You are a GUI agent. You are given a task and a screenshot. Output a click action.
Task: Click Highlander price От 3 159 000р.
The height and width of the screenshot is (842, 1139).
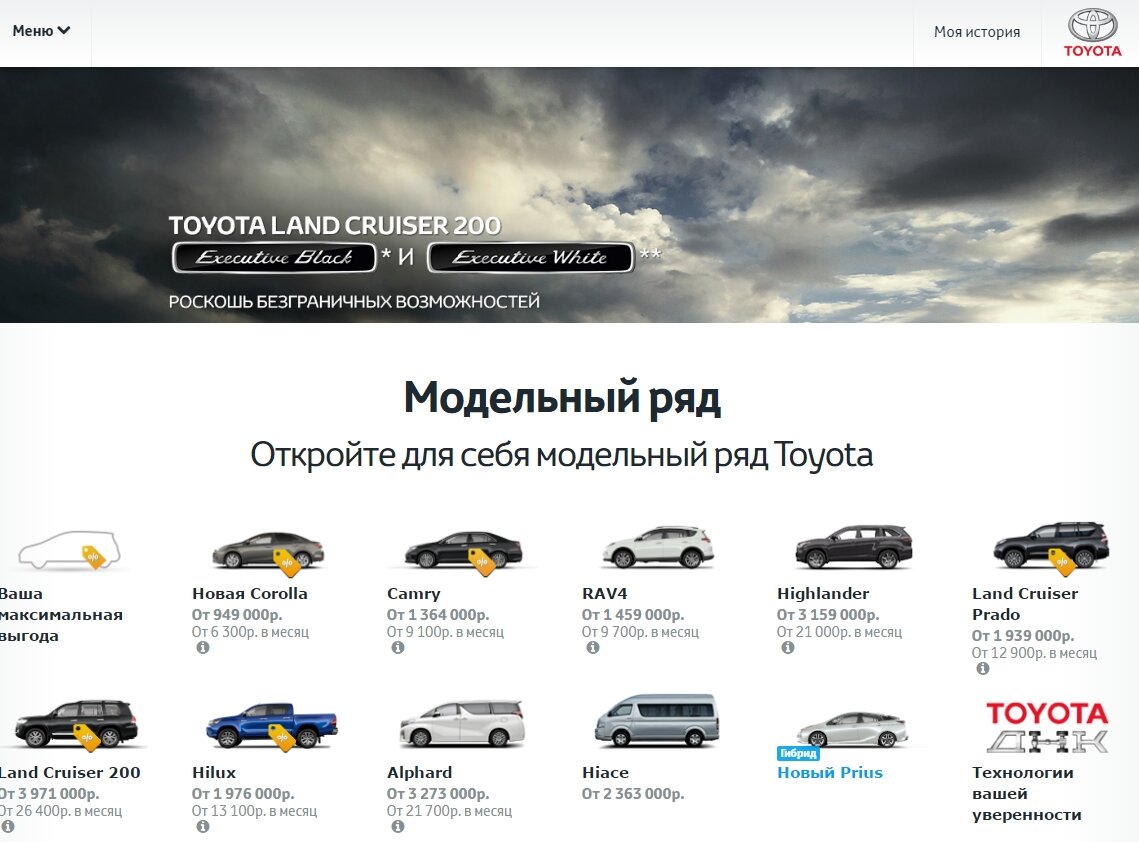pos(828,615)
